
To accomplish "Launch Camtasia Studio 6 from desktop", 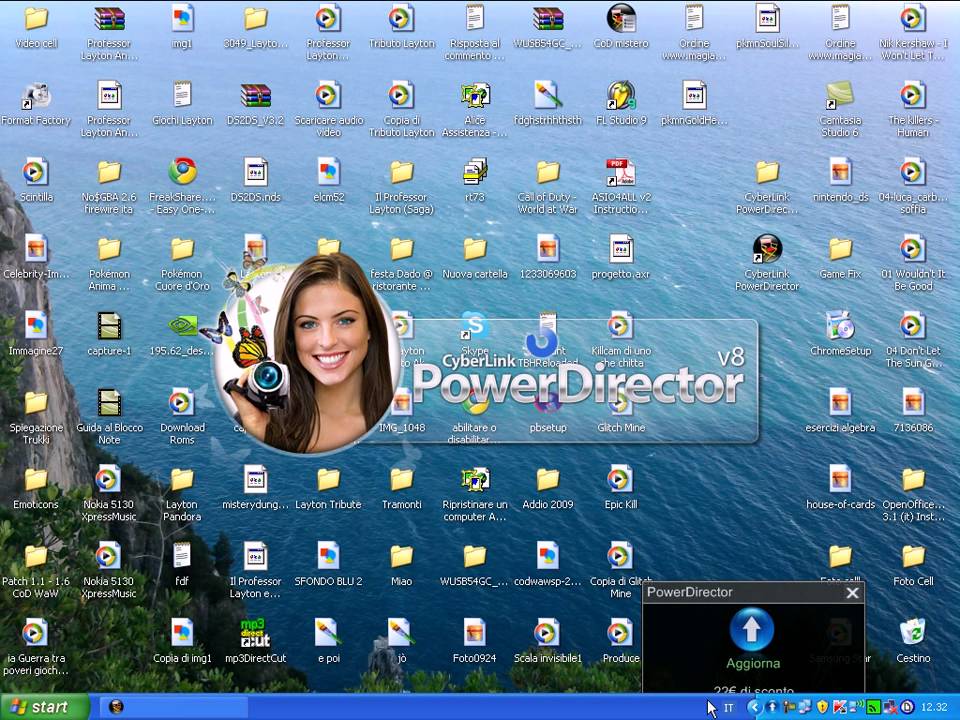I will point(840,96).
